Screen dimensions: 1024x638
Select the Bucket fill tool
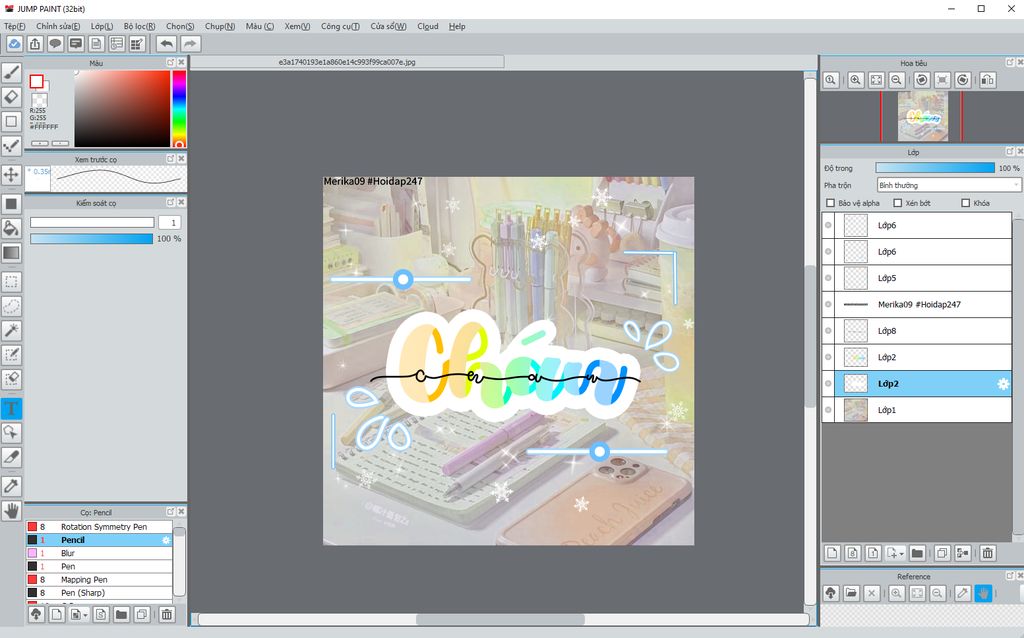(11, 228)
